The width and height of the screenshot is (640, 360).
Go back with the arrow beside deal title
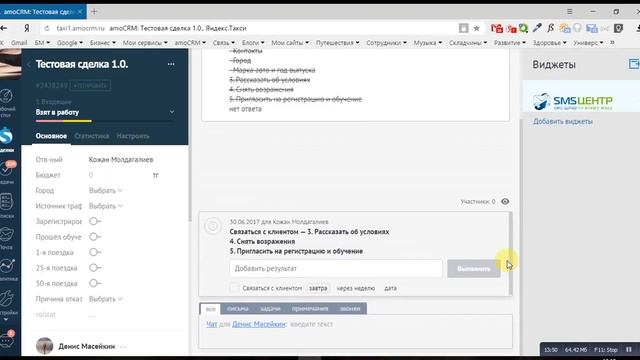[x=29, y=64]
